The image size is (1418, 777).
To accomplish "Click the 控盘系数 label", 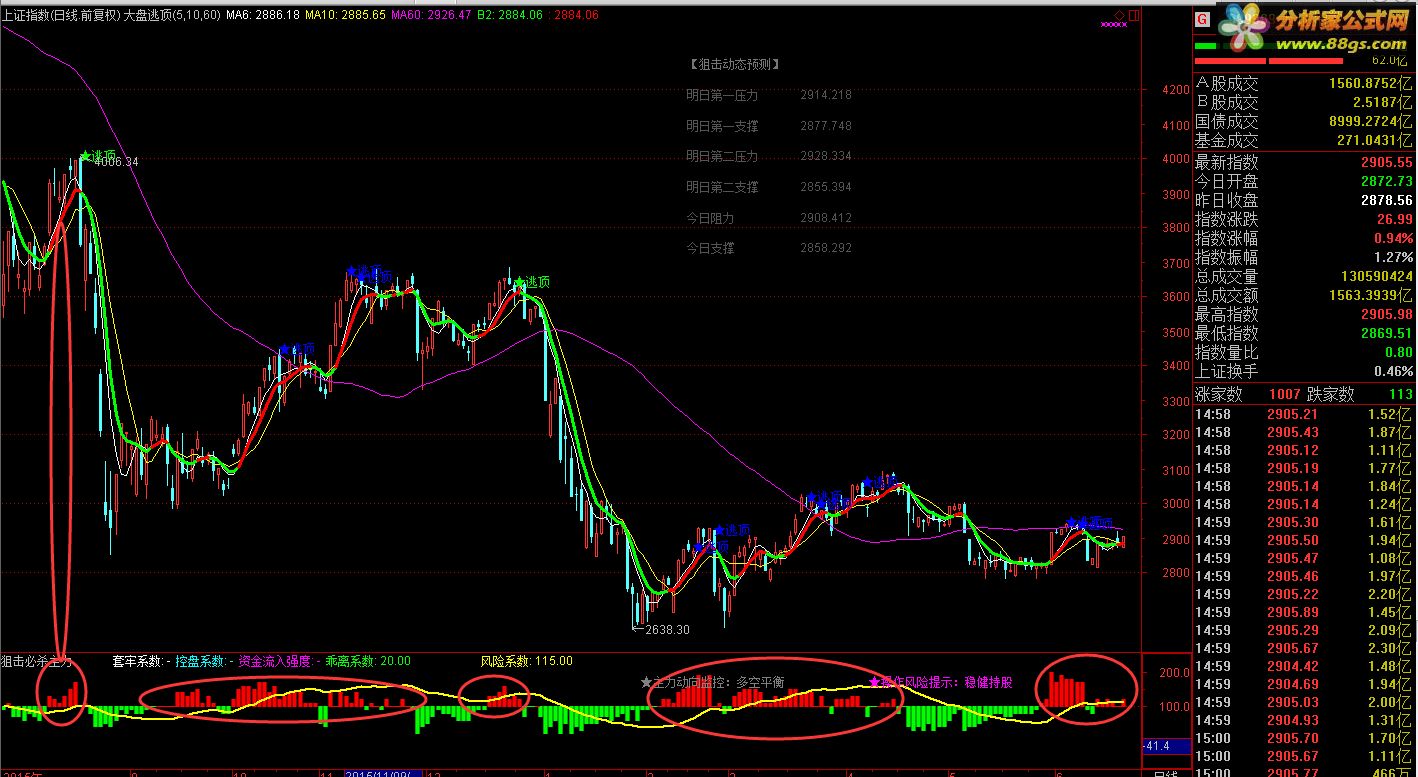I will [x=201, y=661].
